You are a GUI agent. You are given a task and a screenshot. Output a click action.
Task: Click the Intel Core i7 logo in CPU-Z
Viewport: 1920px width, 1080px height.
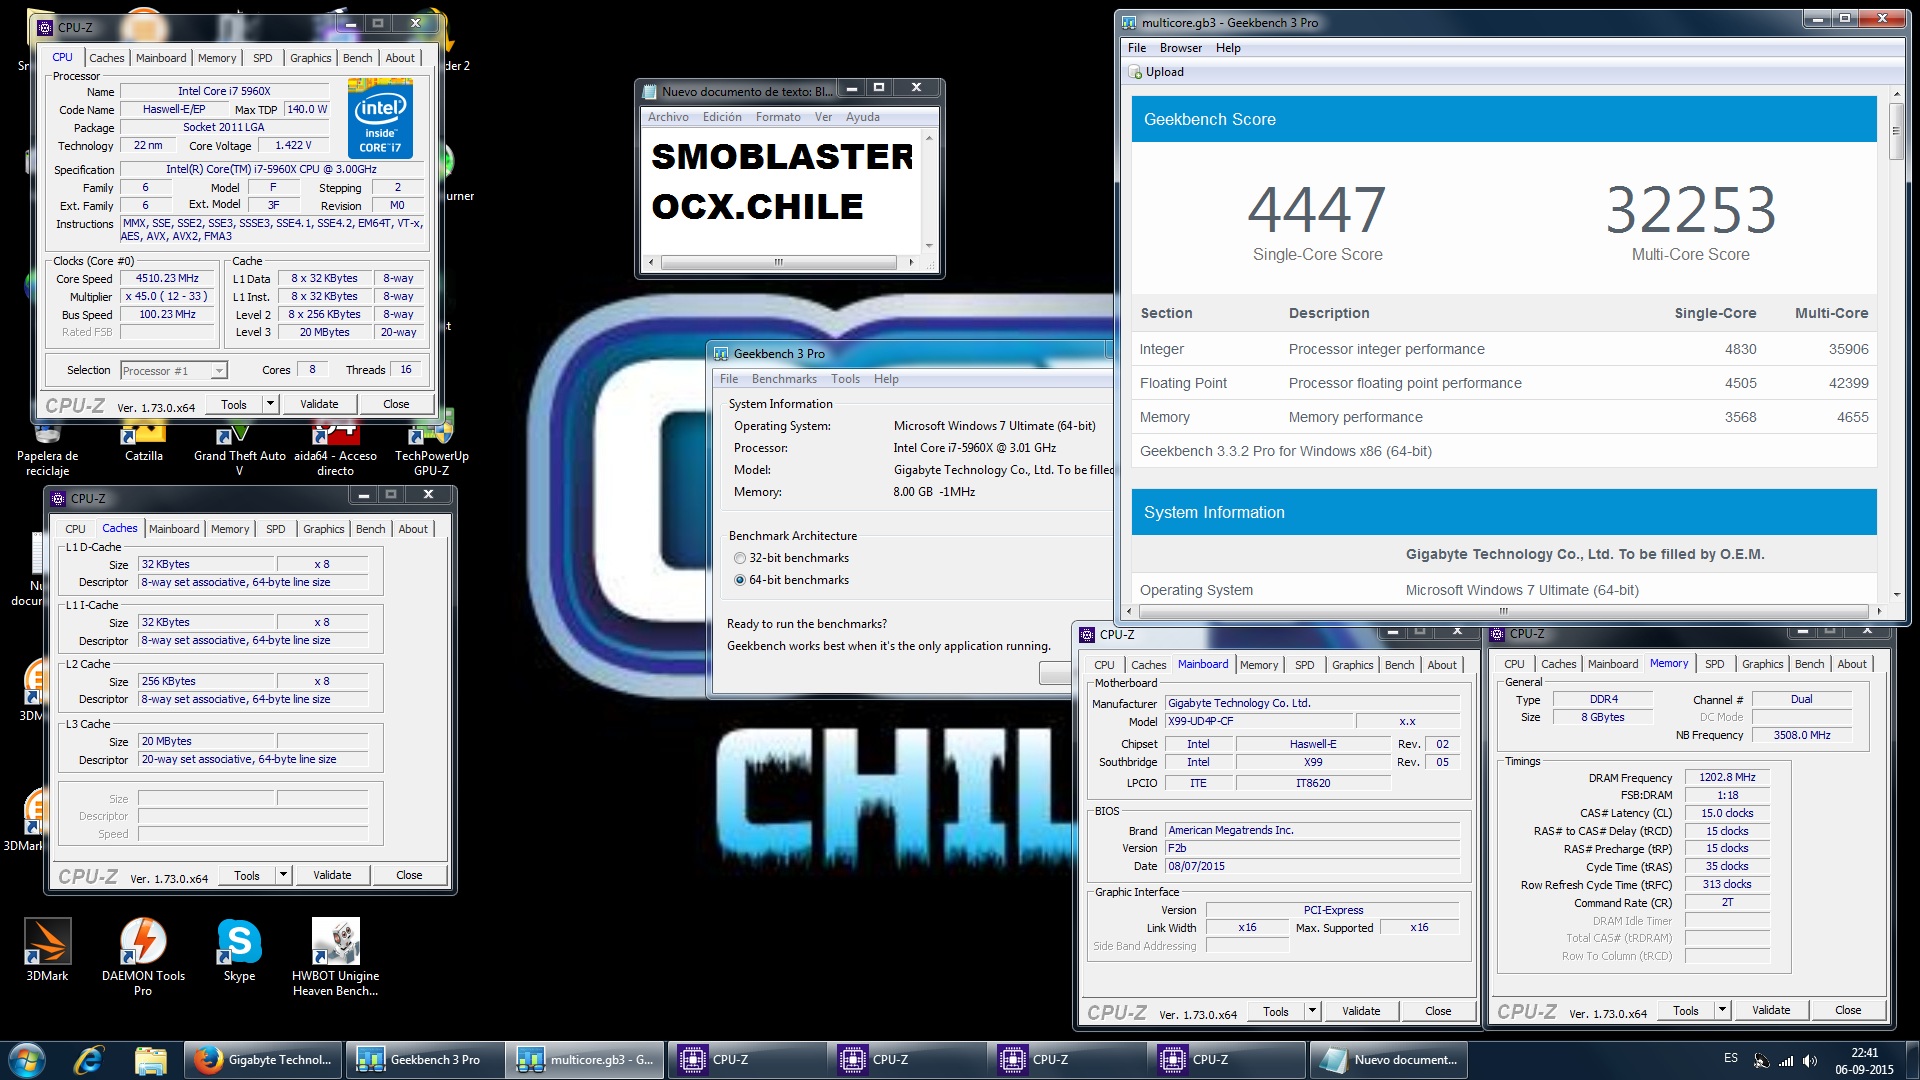pos(380,120)
